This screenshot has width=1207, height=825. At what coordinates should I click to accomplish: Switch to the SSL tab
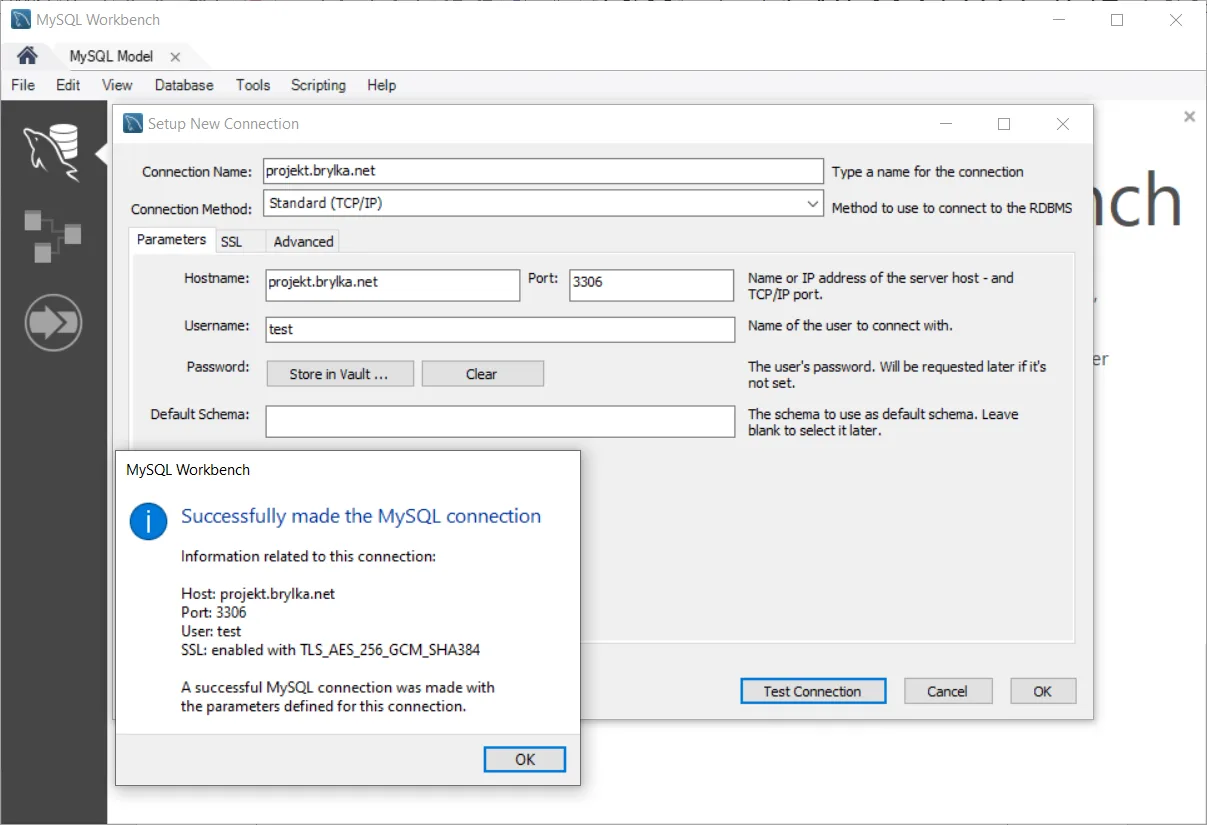pyautogui.click(x=231, y=242)
